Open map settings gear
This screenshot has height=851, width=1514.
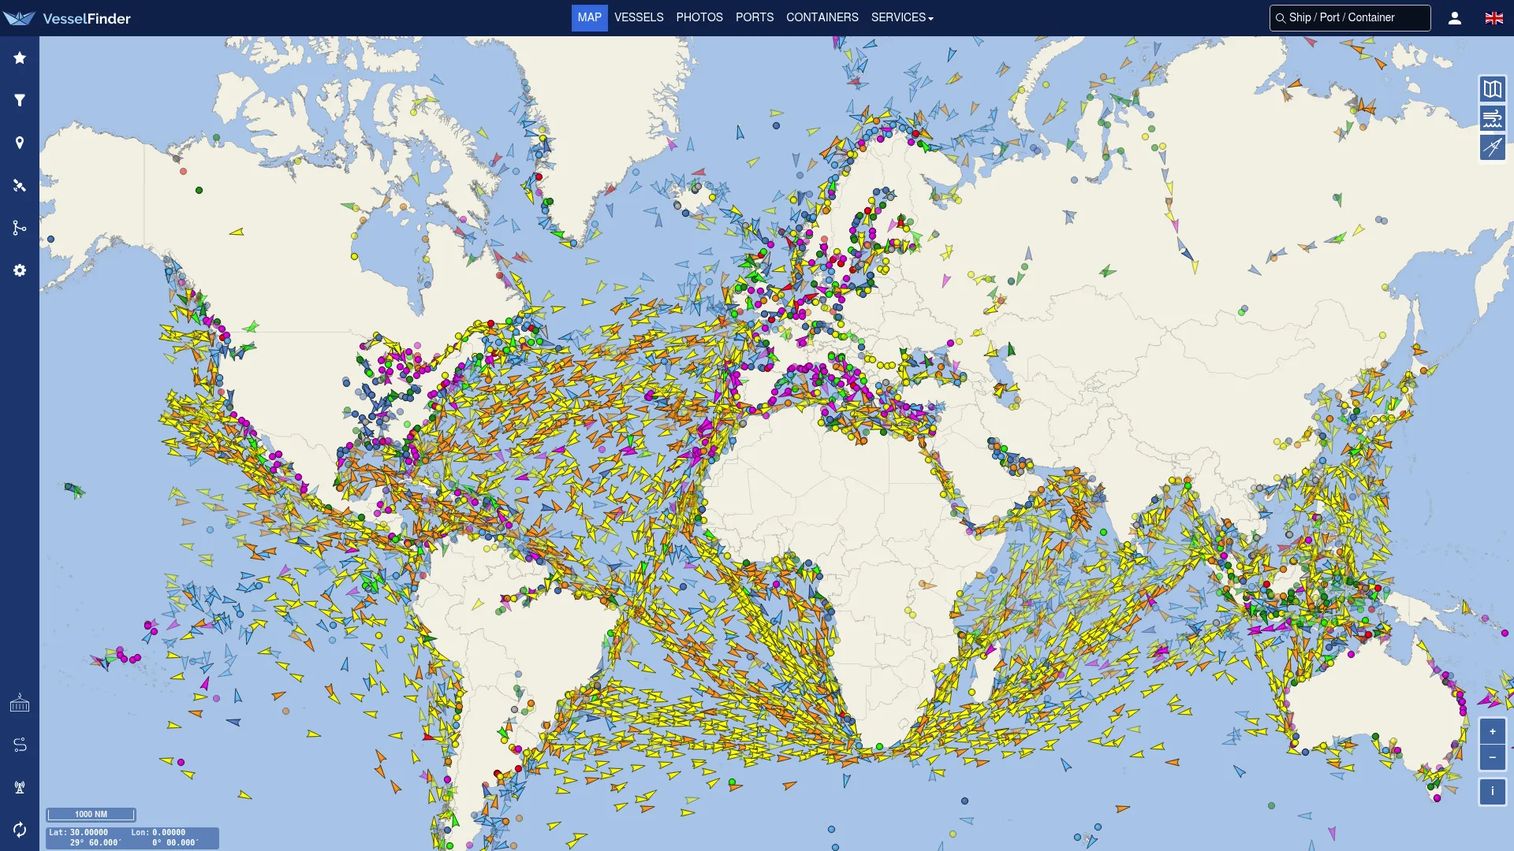pyautogui.click(x=19, y=270)
